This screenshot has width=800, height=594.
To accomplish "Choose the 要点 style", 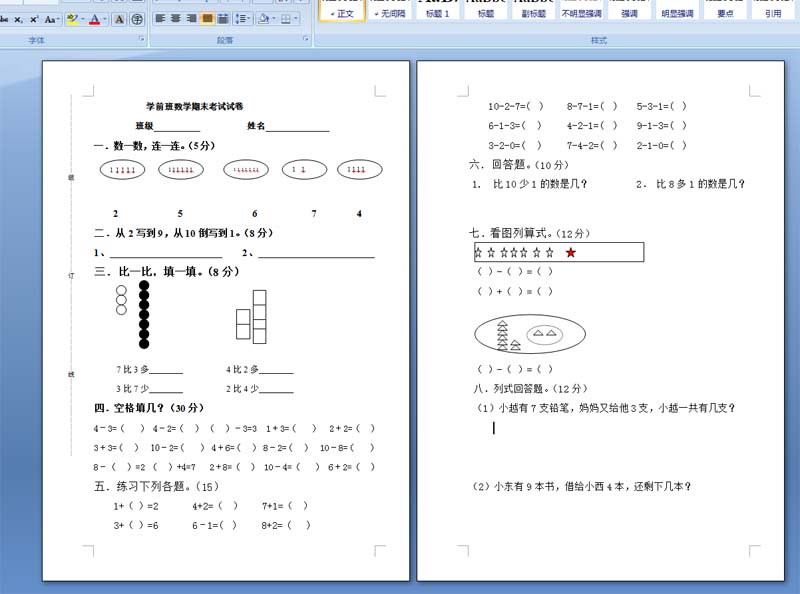I will [x=726, y=10].
